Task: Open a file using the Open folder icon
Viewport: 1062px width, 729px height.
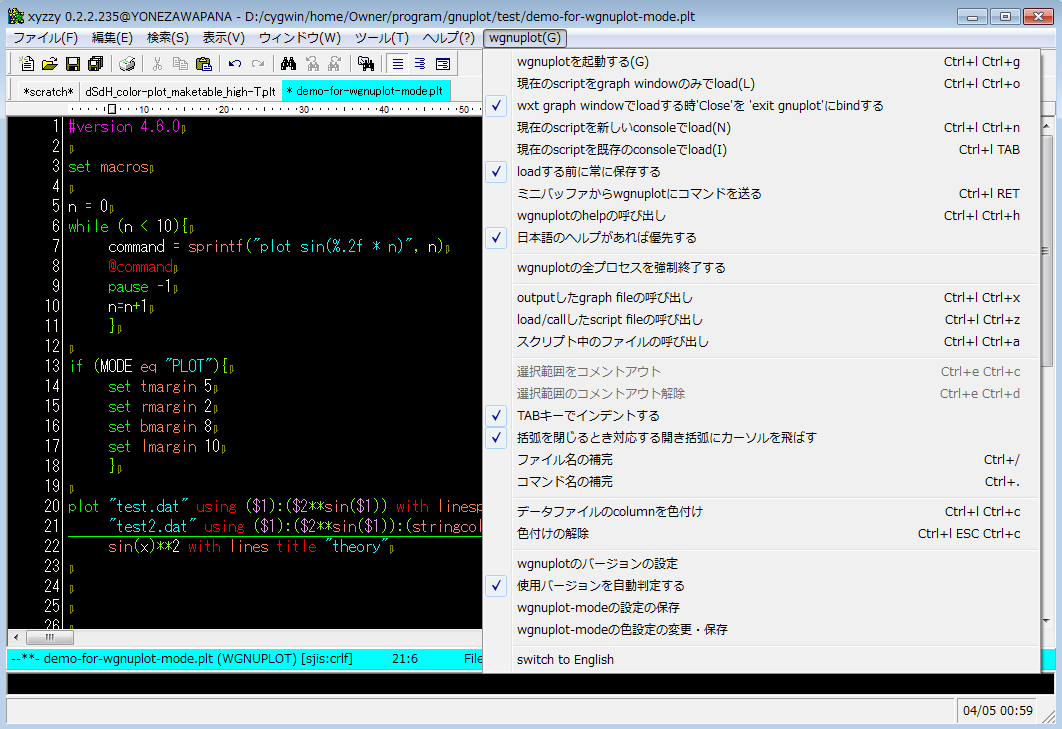Action: click(48, 63)
